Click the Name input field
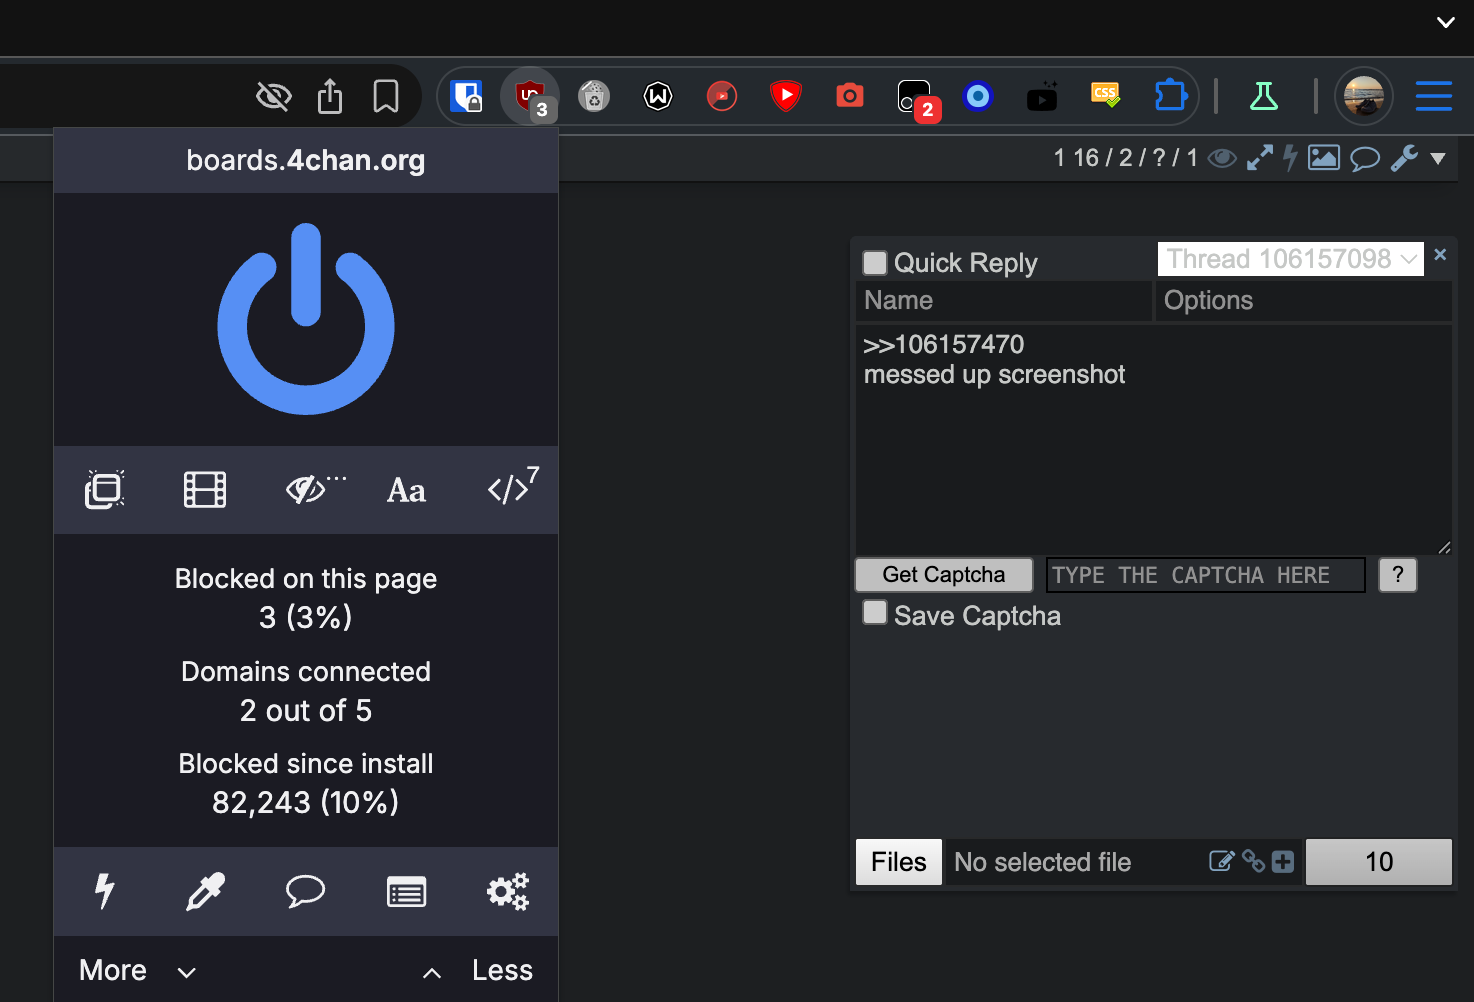This screenshot has width=1474, height=1002. [1004, 301]
